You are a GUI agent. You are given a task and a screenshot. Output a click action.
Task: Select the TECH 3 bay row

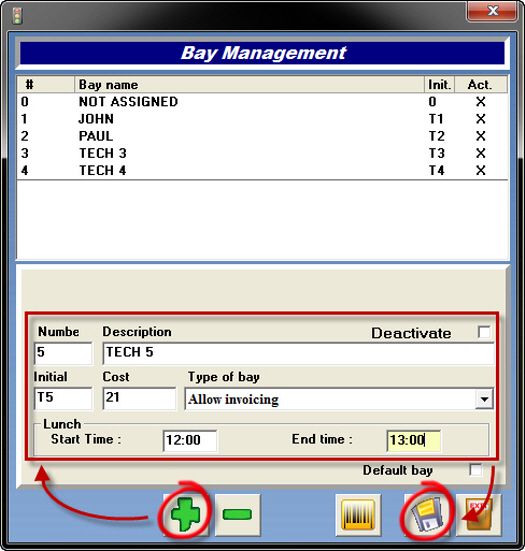(x=262, y=153)
